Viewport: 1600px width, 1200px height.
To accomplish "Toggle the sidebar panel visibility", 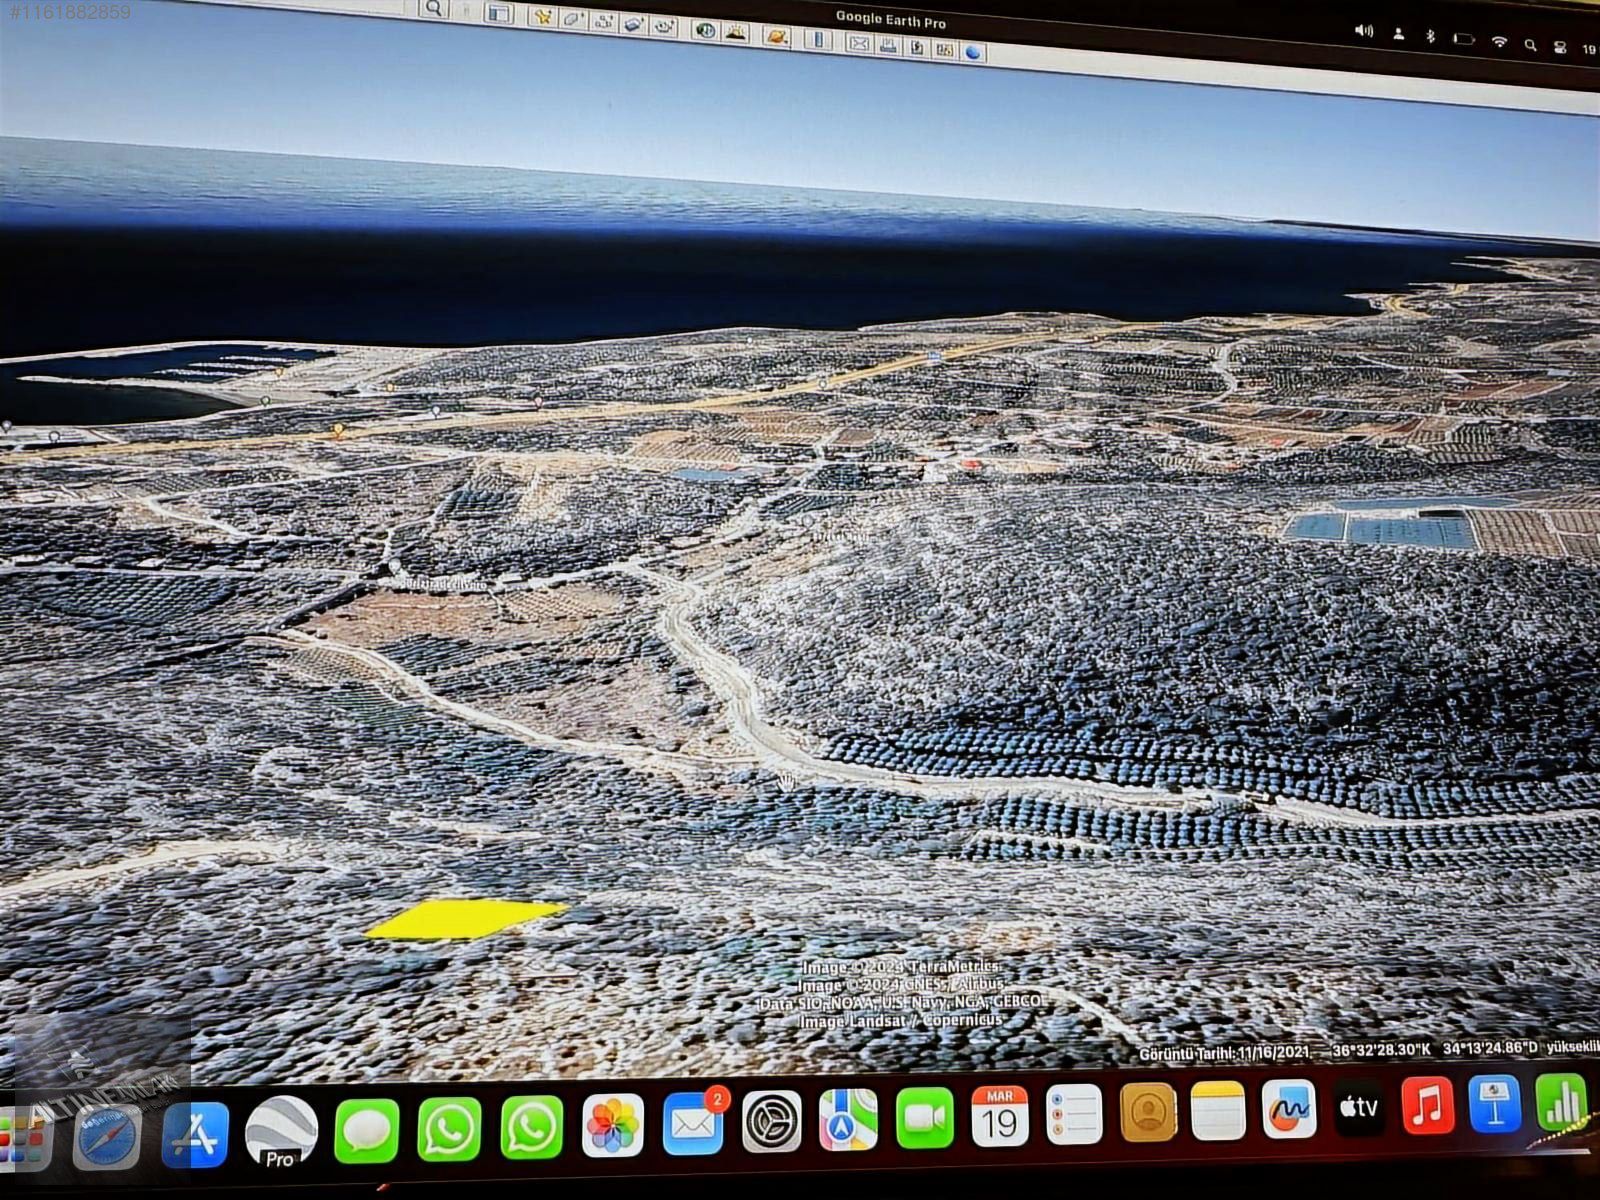I will tap(499, 13).
